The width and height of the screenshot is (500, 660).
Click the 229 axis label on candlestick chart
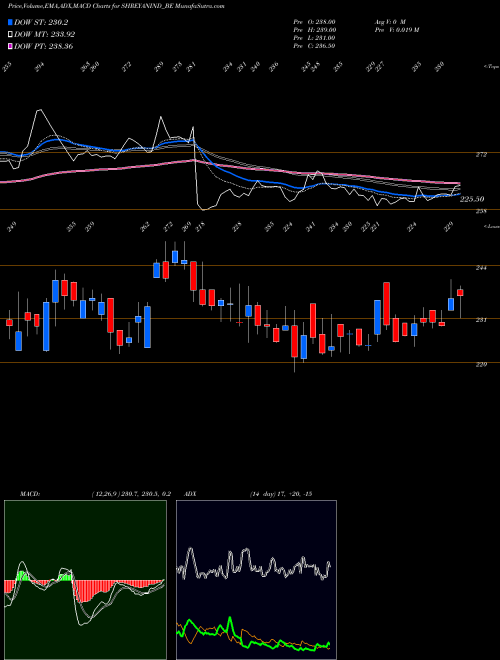point(482,365)
